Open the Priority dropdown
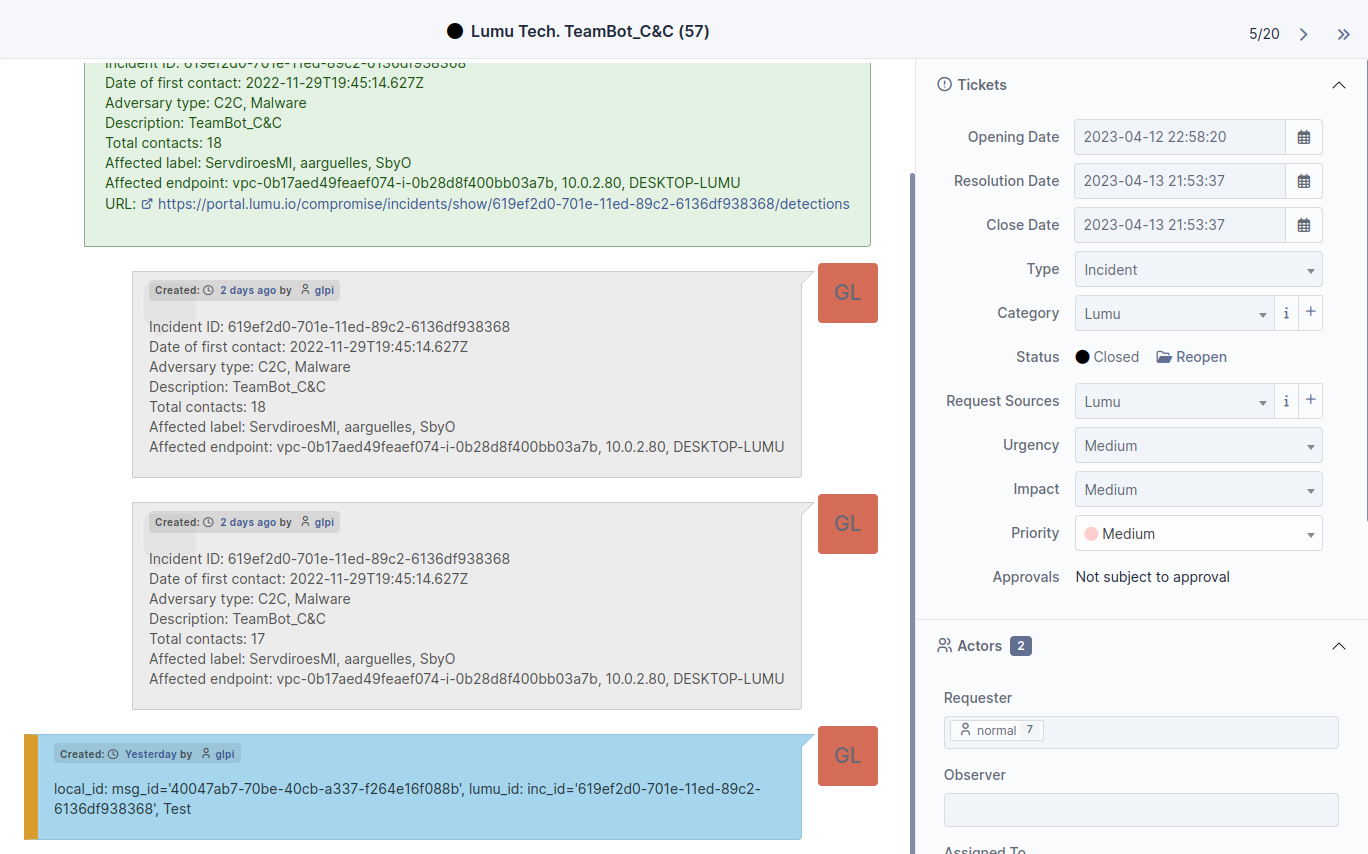The width and height of the screenshot is (1368, 854). [1198, 533]
